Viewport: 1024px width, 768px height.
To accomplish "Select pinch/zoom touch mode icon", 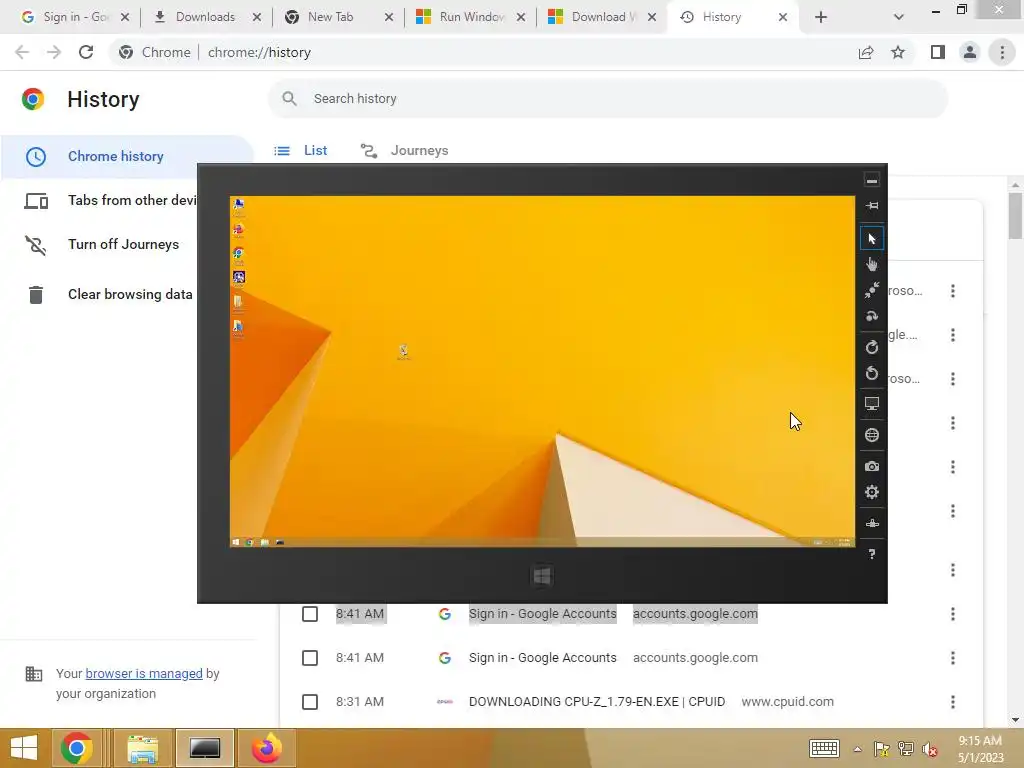I will pyautogui.click(x=872, y=290).
